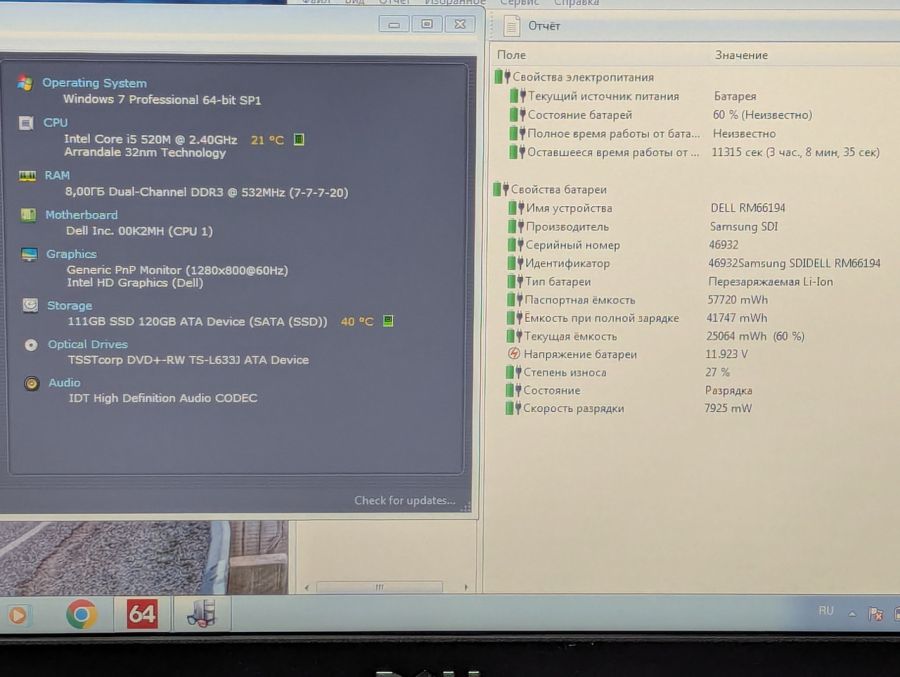Click the Напряжение батареи voltage icon
The image size is (900, 677).
pos(514,354)
